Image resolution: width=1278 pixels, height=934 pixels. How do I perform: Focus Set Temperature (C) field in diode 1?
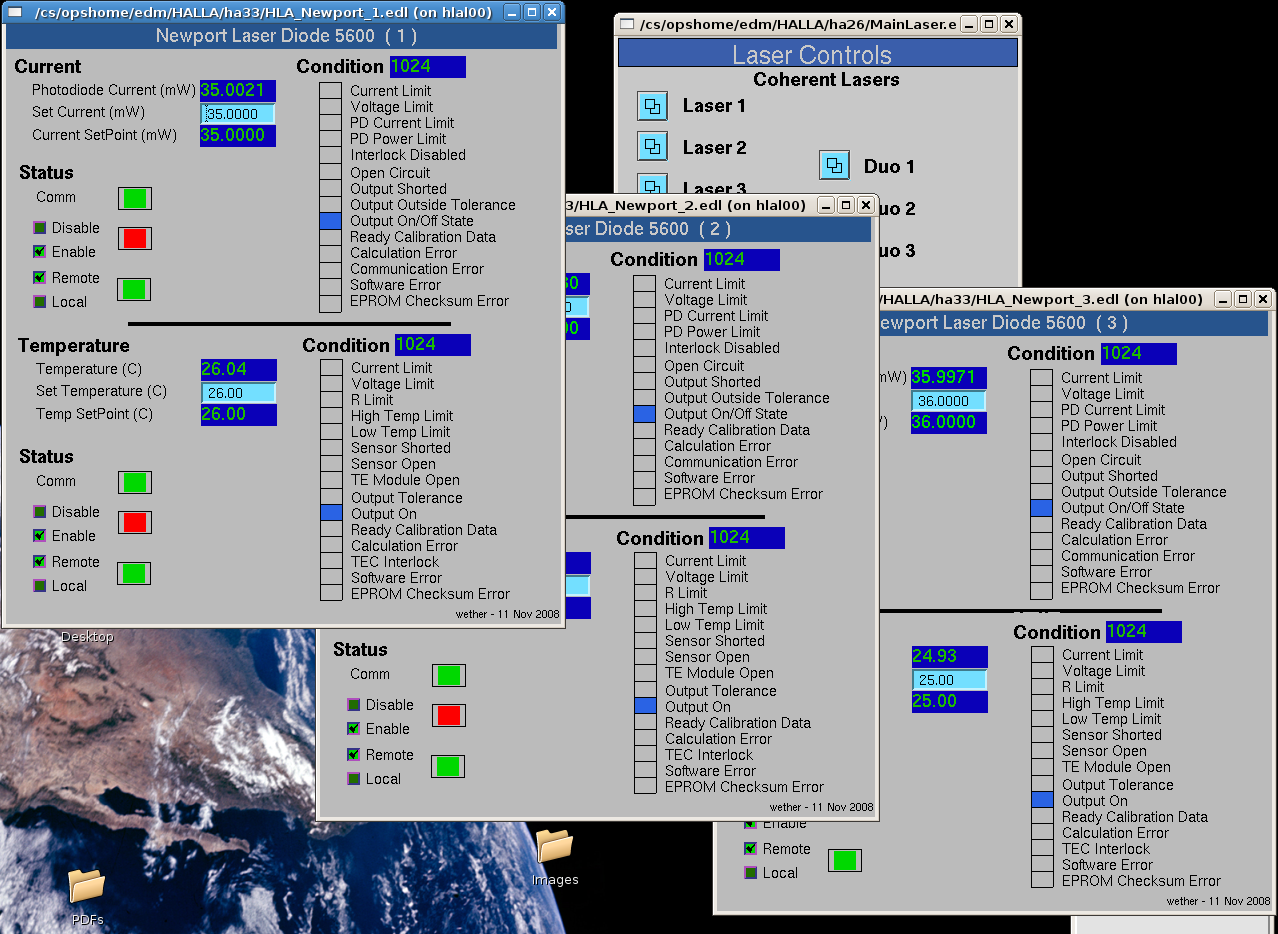238,393
